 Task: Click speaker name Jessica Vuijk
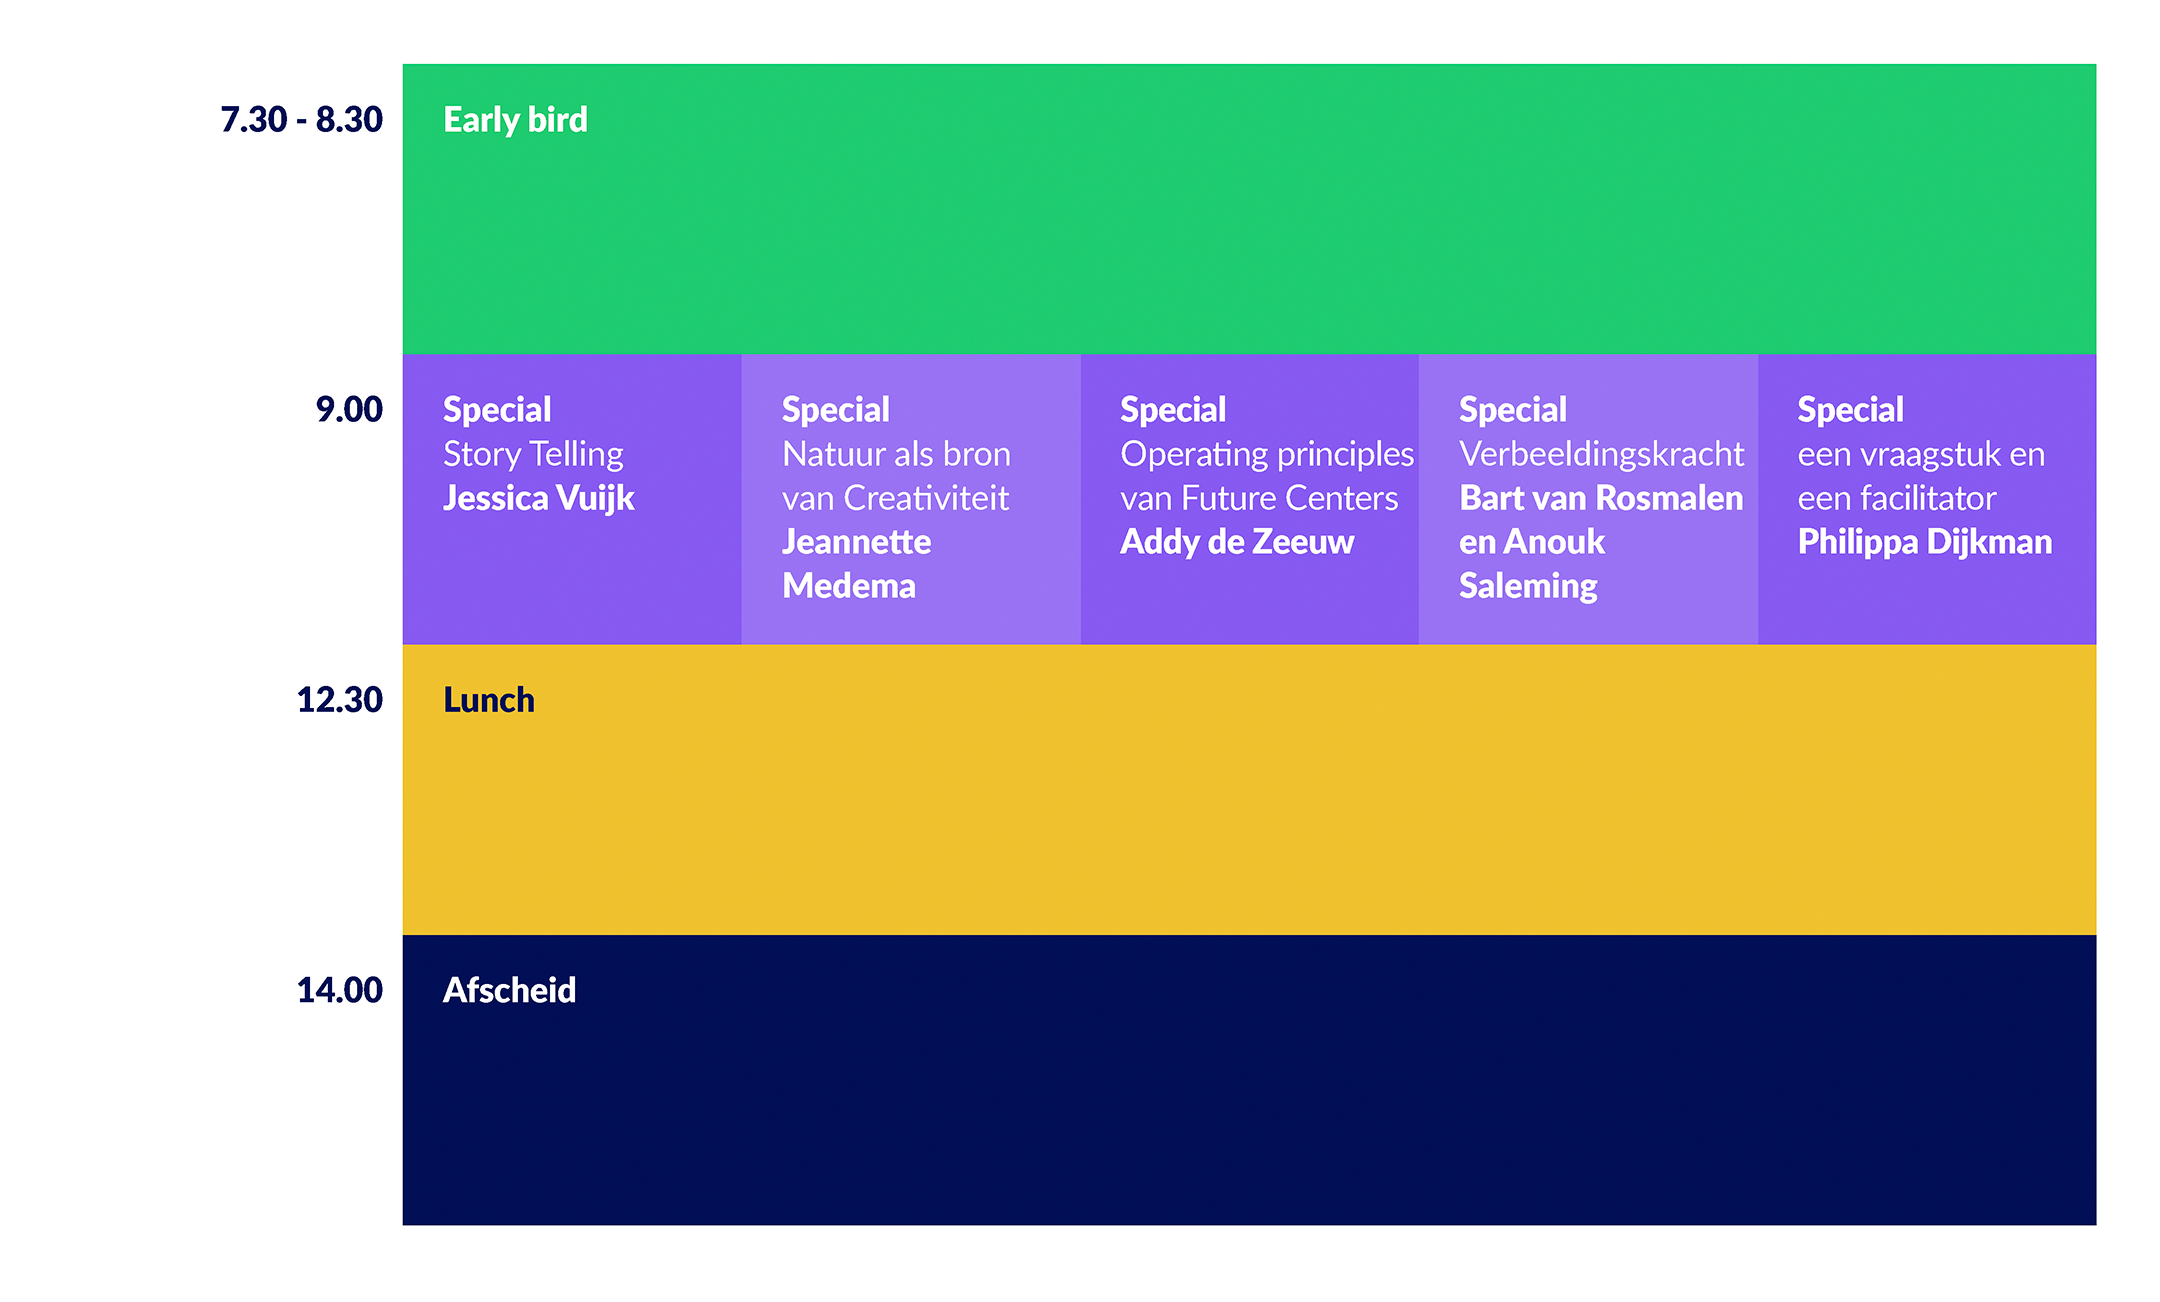tap(538, 498)
